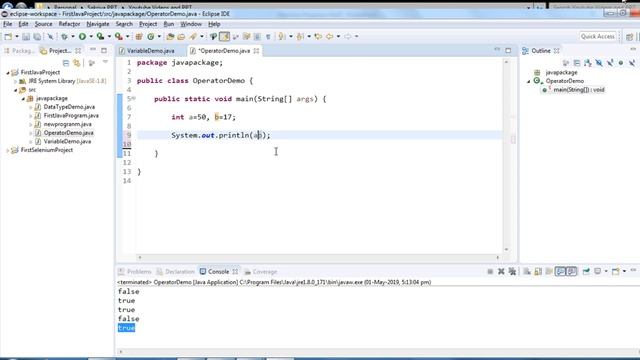Click main(String[]) method in Outline
Screen dimensions: 640x360
(x=579, y=90)
